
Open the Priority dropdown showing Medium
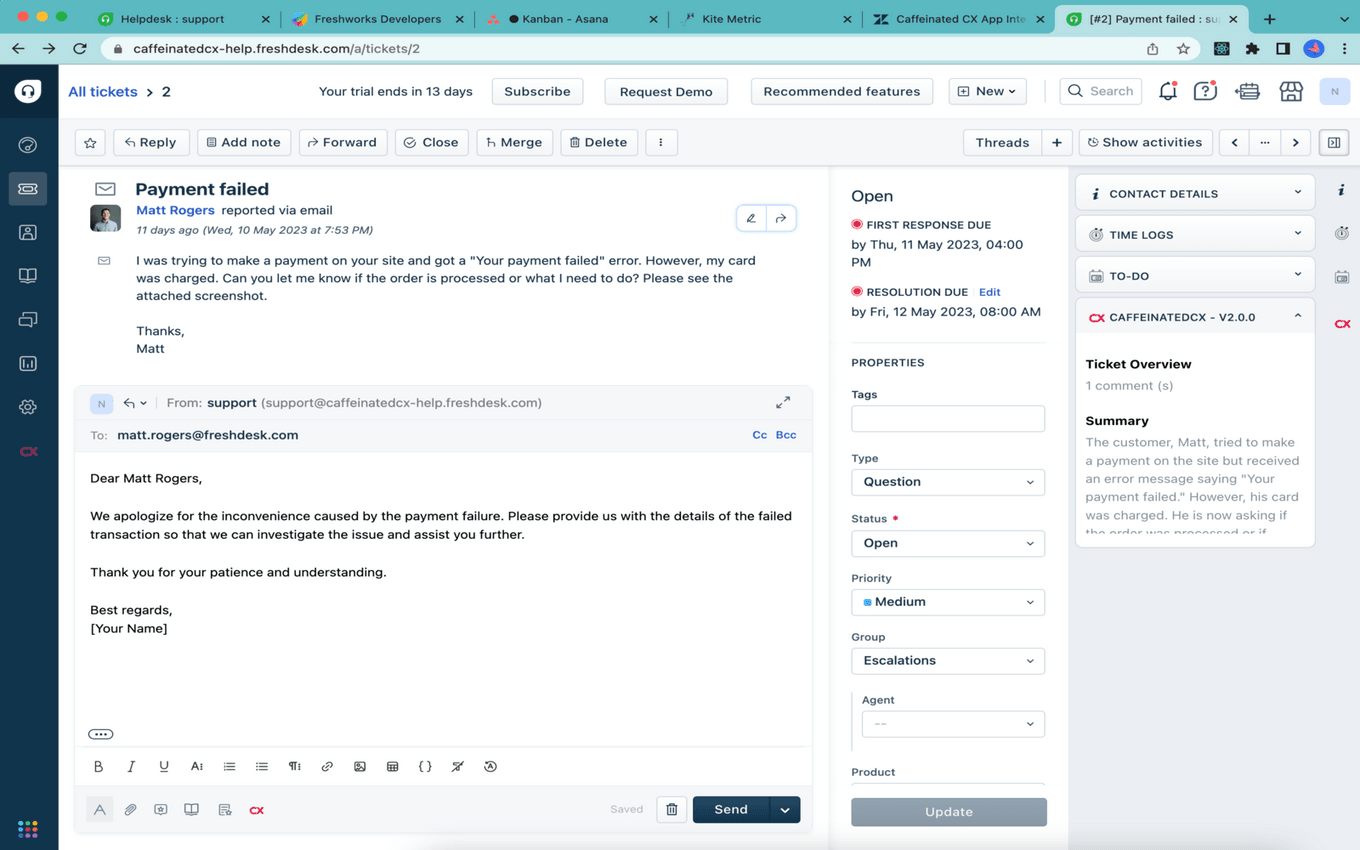pos(947,602)
